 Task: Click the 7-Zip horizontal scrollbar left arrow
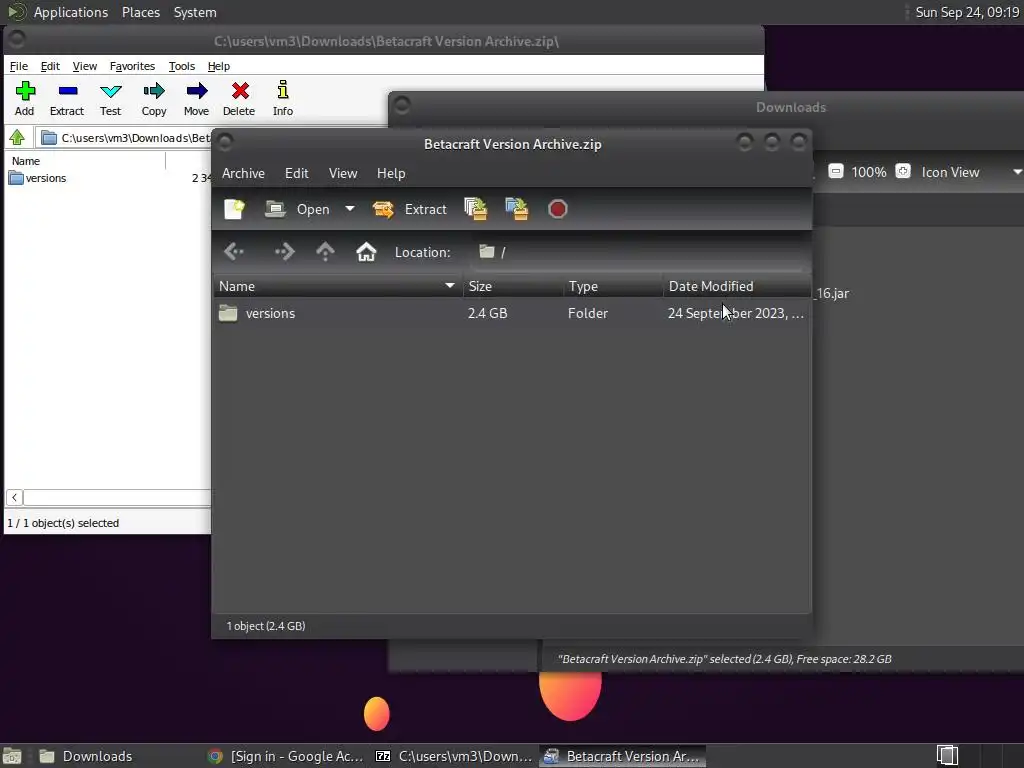point(14,498)
